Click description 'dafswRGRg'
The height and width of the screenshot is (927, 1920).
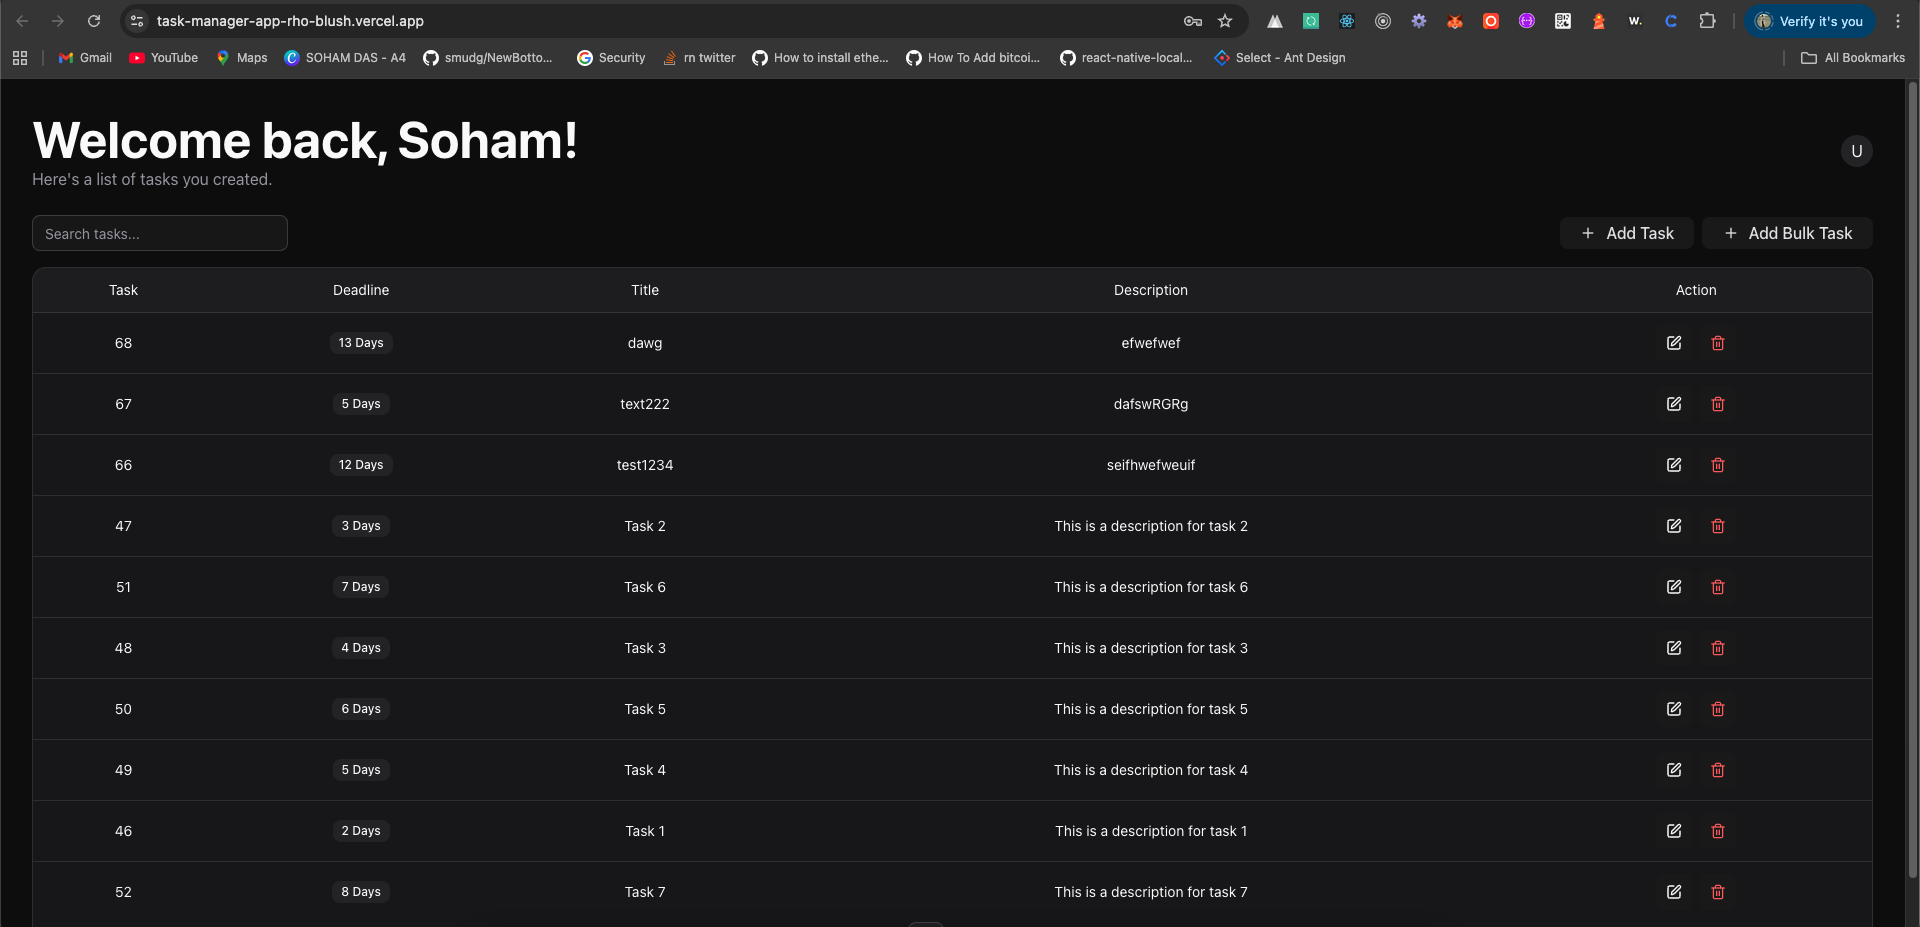[x=1151, y=404]
